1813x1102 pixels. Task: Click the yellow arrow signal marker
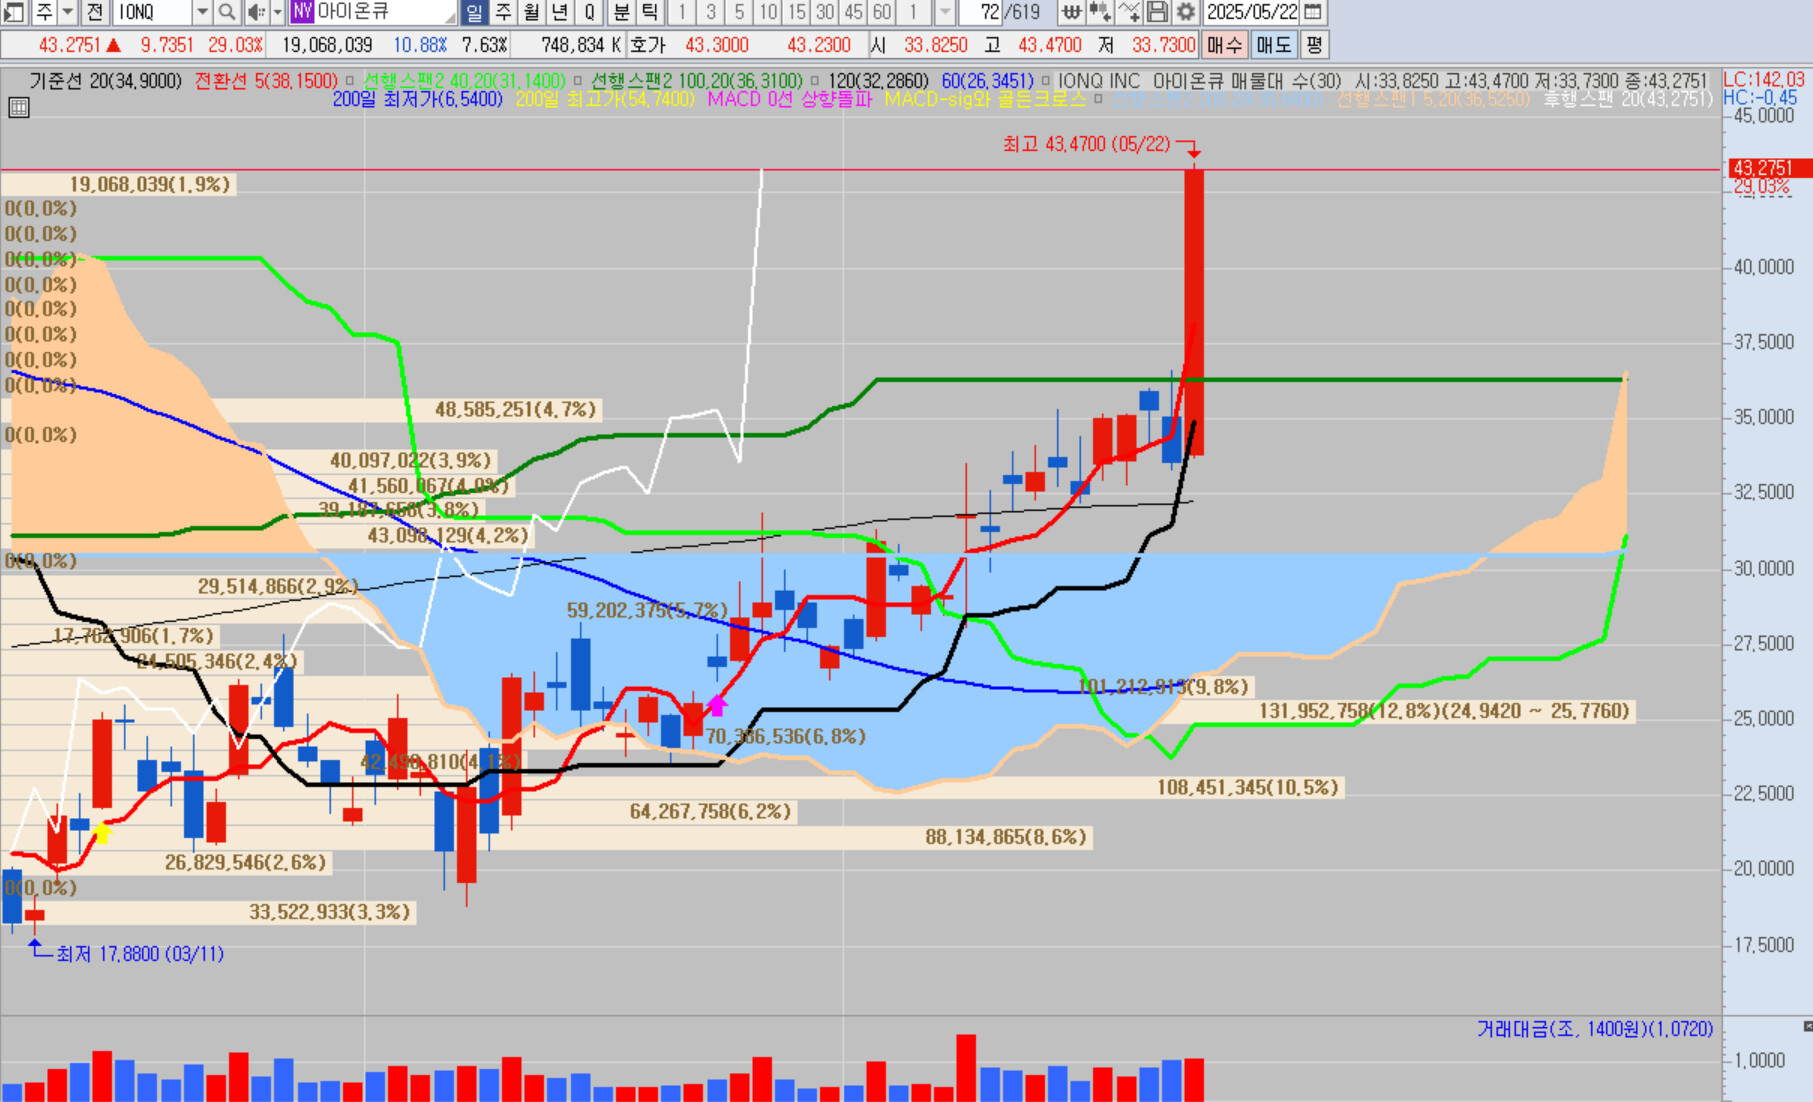(101, 832)
